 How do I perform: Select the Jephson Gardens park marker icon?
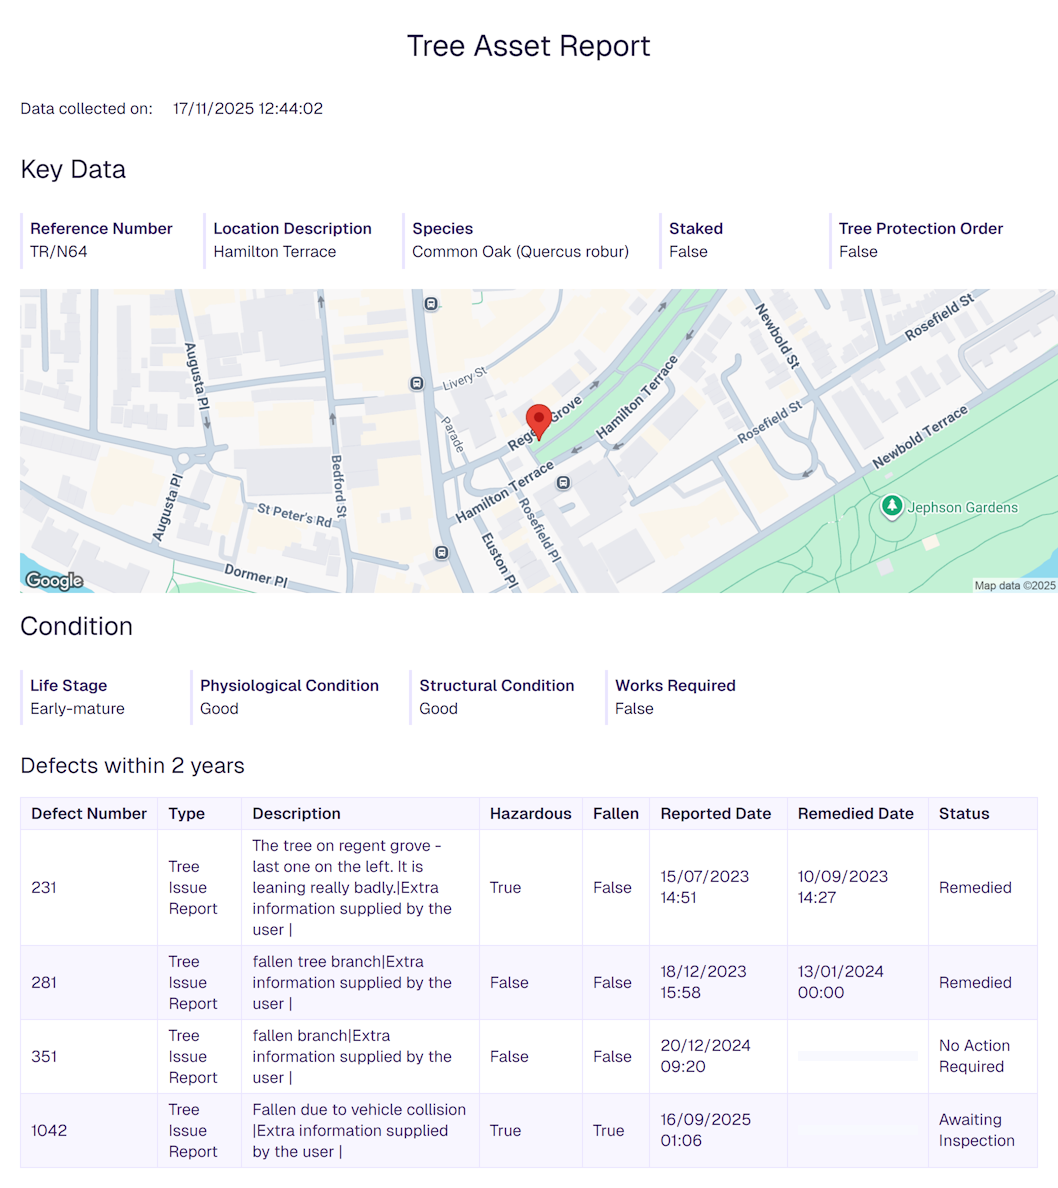pyautogui.click(x=891, y=507)
